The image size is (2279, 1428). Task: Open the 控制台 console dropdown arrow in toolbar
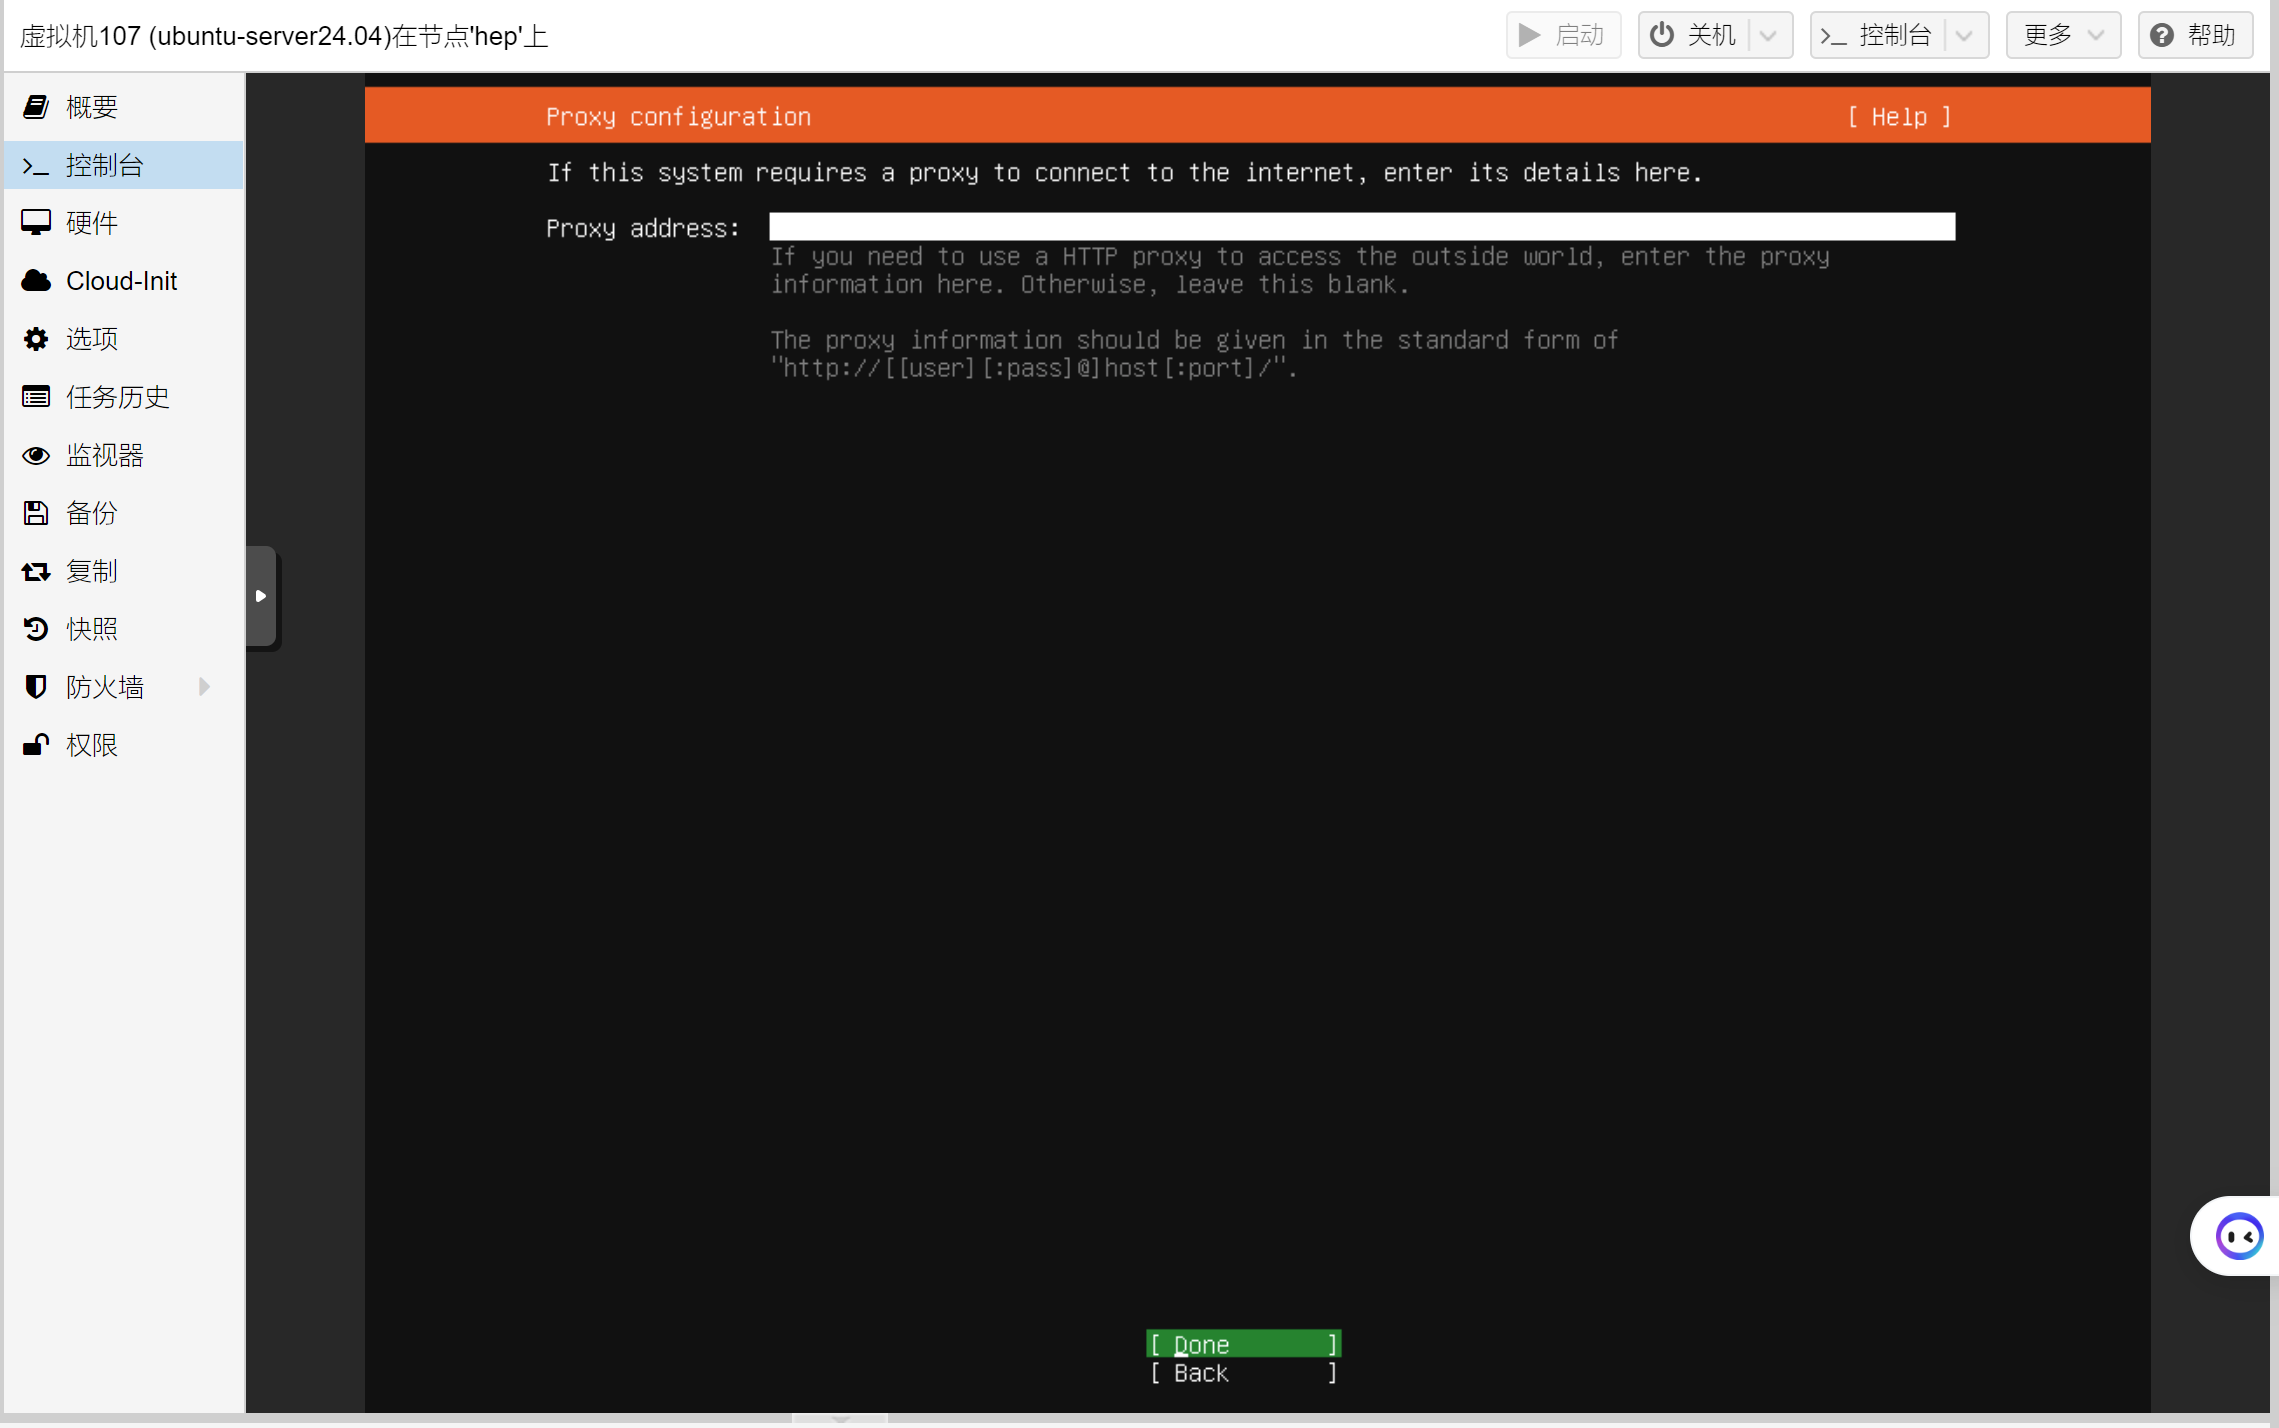click(x=1964, y=36)
